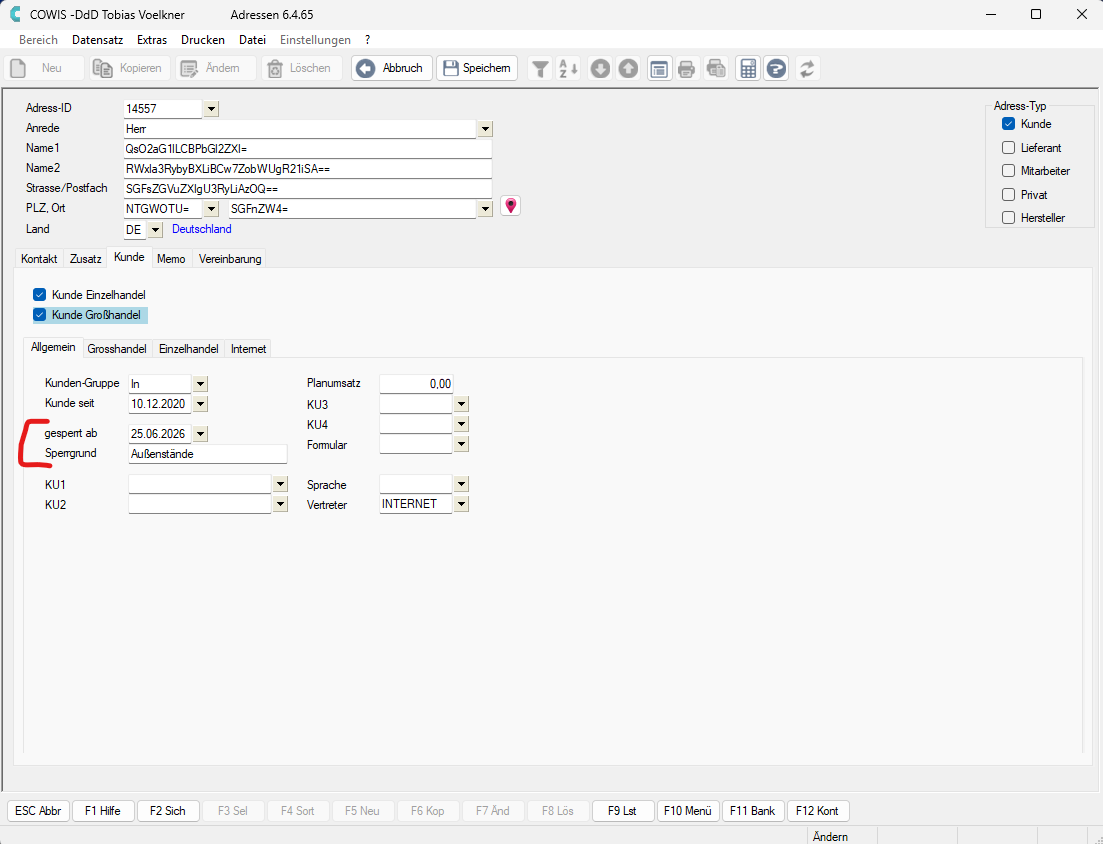This screenshot has width=1103, height=844.
Task: Open the Sprache dropdown arrow
Action: tap(461, 484)
